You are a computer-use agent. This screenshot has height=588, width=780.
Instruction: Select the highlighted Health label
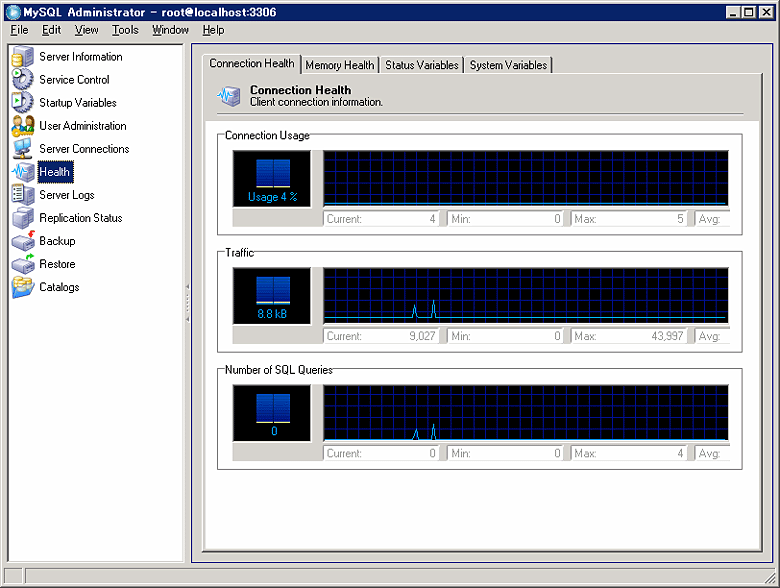click(55, 172)
